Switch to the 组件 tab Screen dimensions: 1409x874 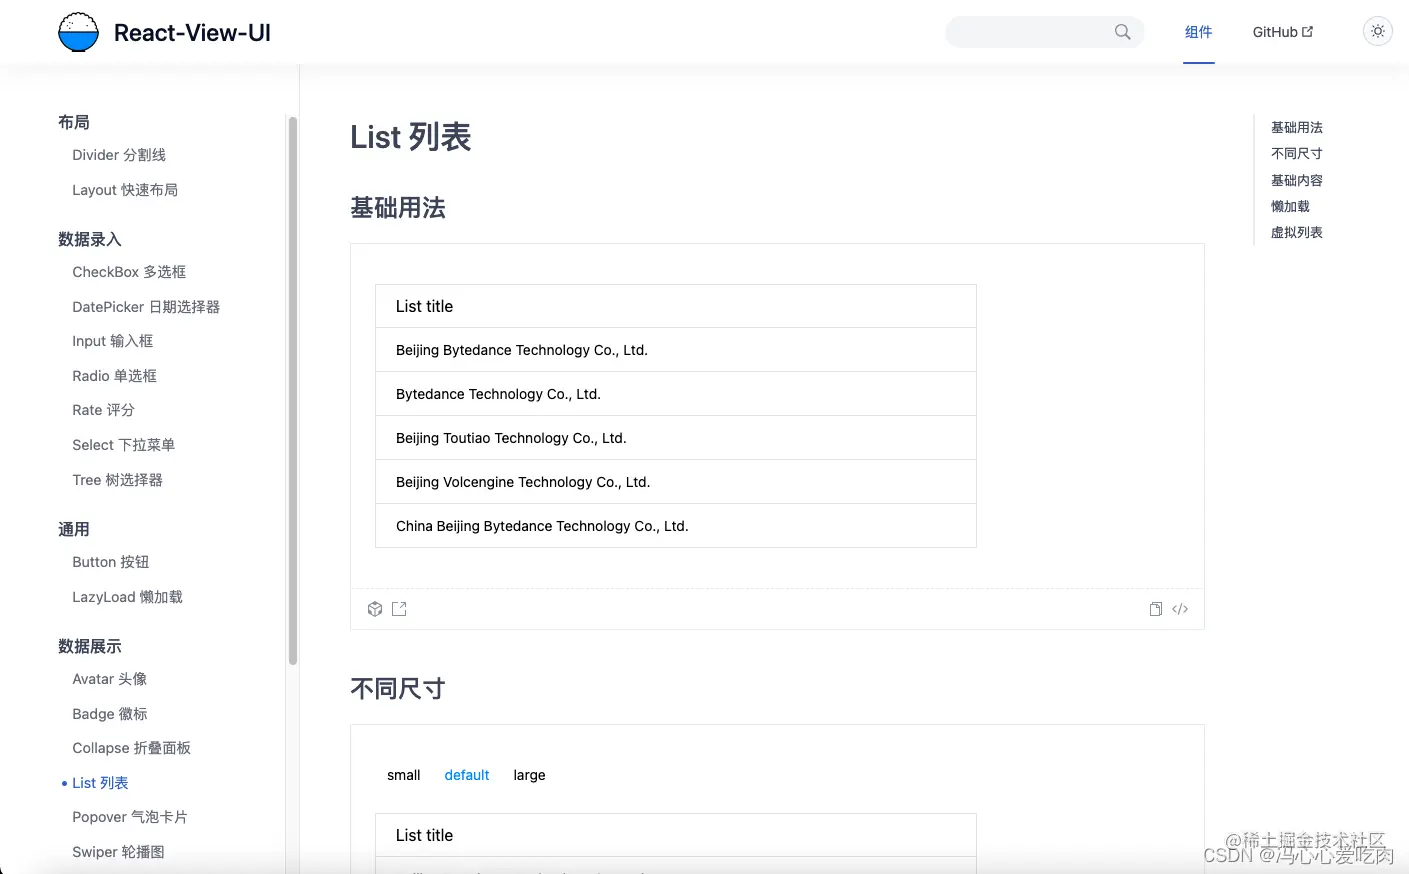click(1198, 32)
